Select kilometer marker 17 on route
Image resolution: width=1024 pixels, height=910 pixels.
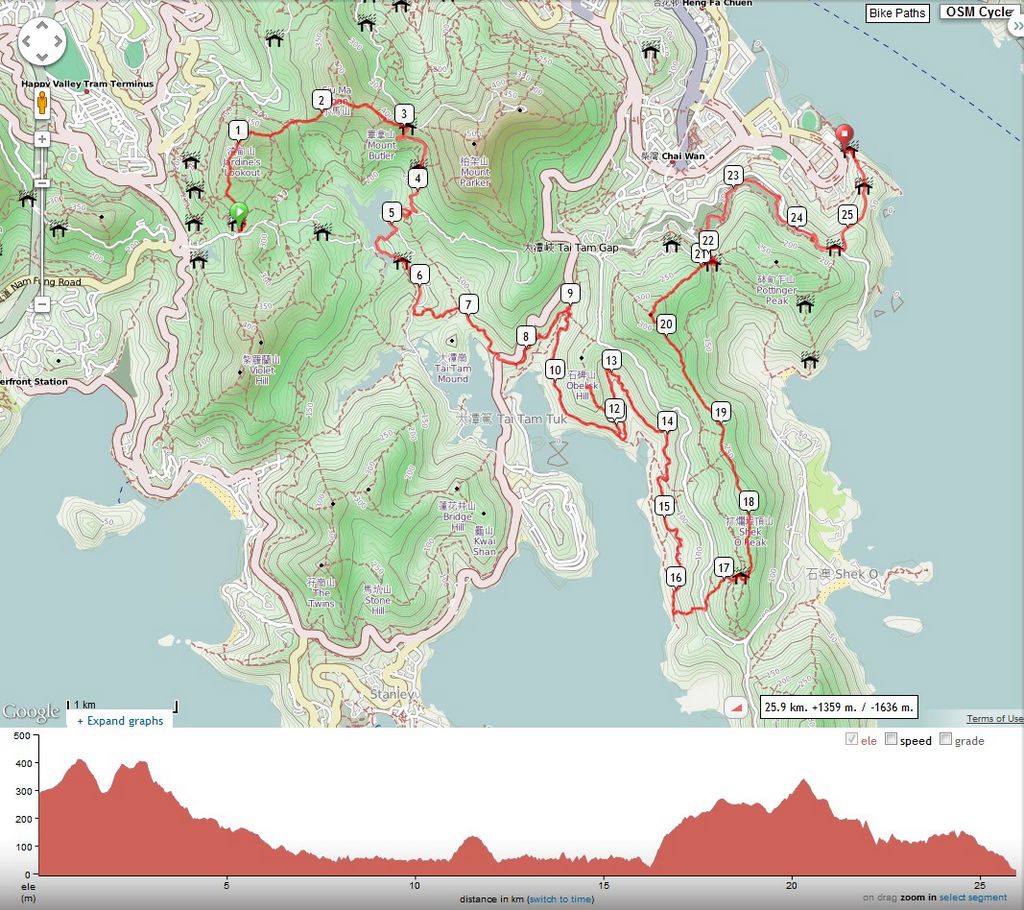point(724,568)
